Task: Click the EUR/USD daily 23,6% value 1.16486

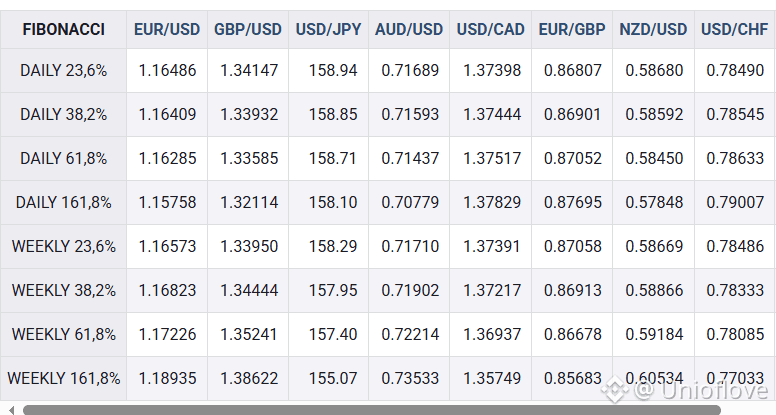Action: pyautogui.click(x=167, y=70)
